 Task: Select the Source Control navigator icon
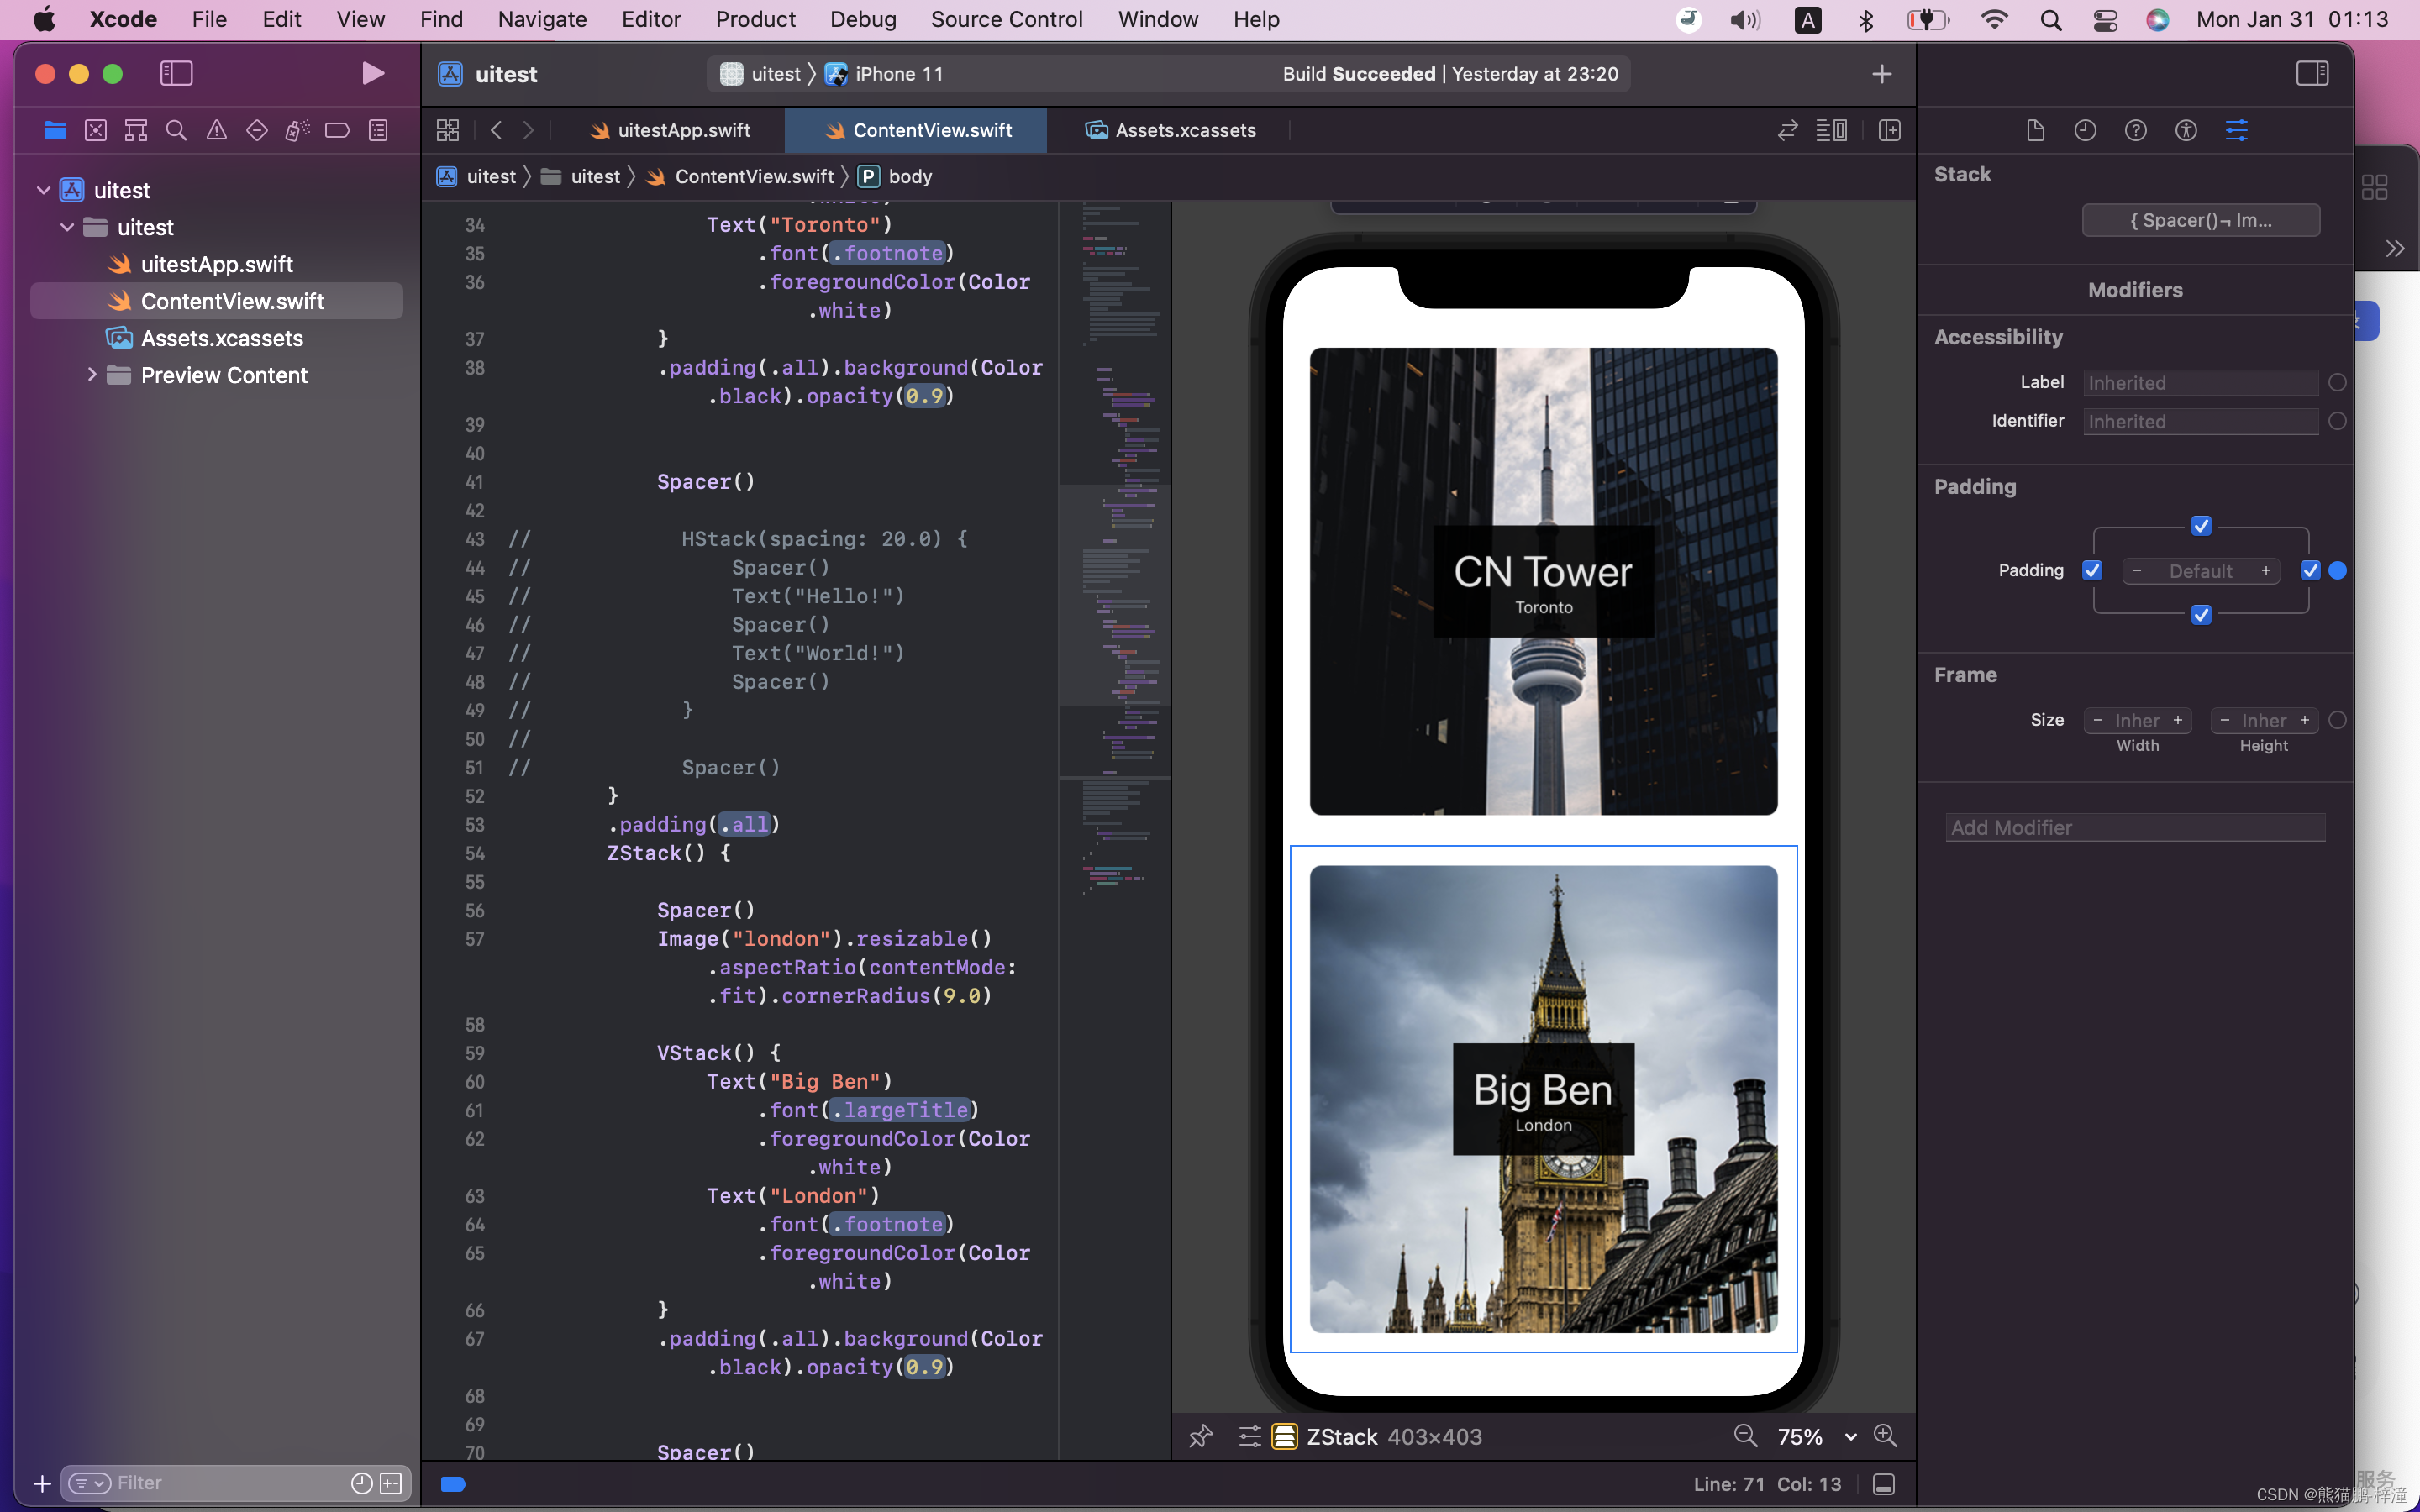point(95,129)
